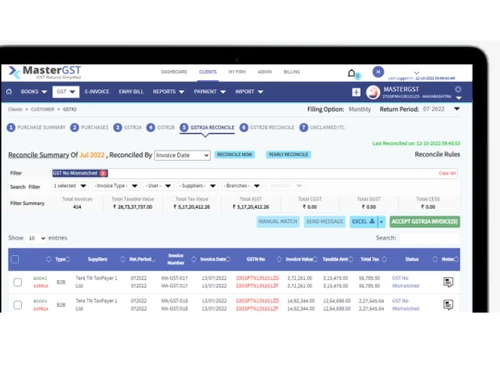
Task: Open the CLIENTS menu
Action: [208, 72]
